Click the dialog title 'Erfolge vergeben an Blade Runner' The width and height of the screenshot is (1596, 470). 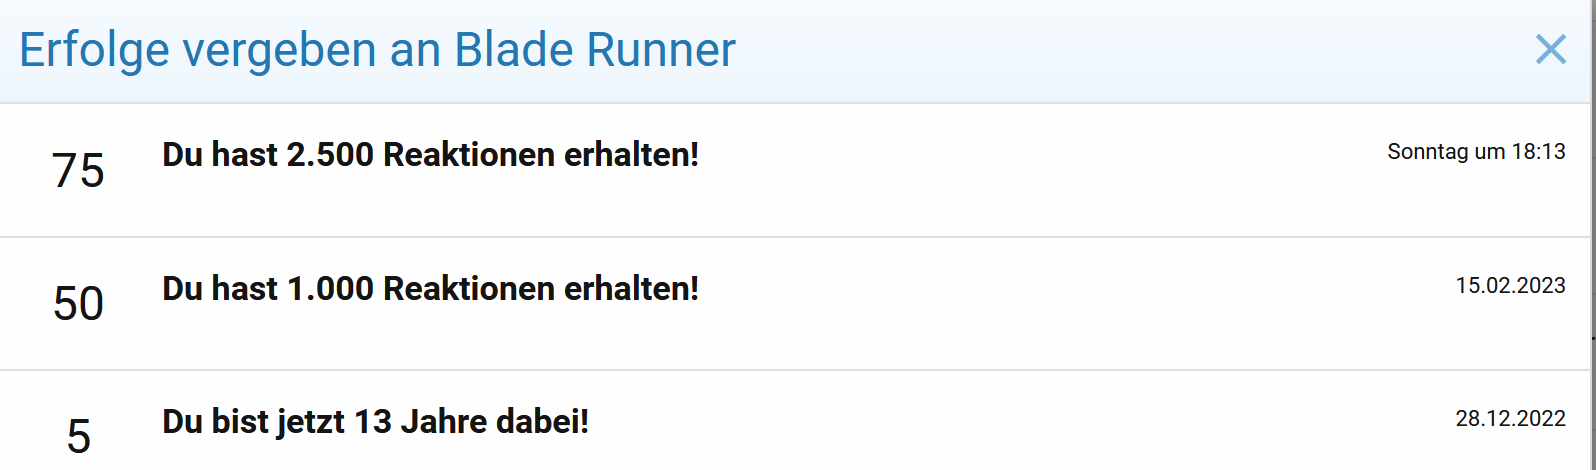tap(377, 50)
